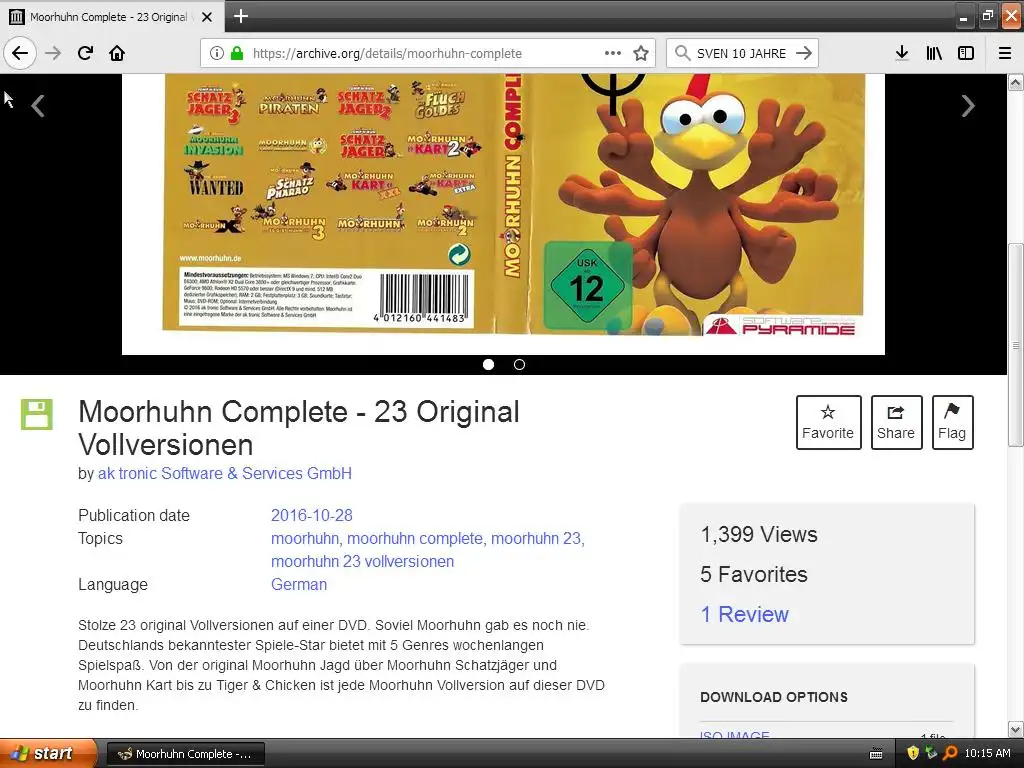This screenshot has height=768, width=1024.
Task: Open the Windows Start menu
Action: [47, 753]
